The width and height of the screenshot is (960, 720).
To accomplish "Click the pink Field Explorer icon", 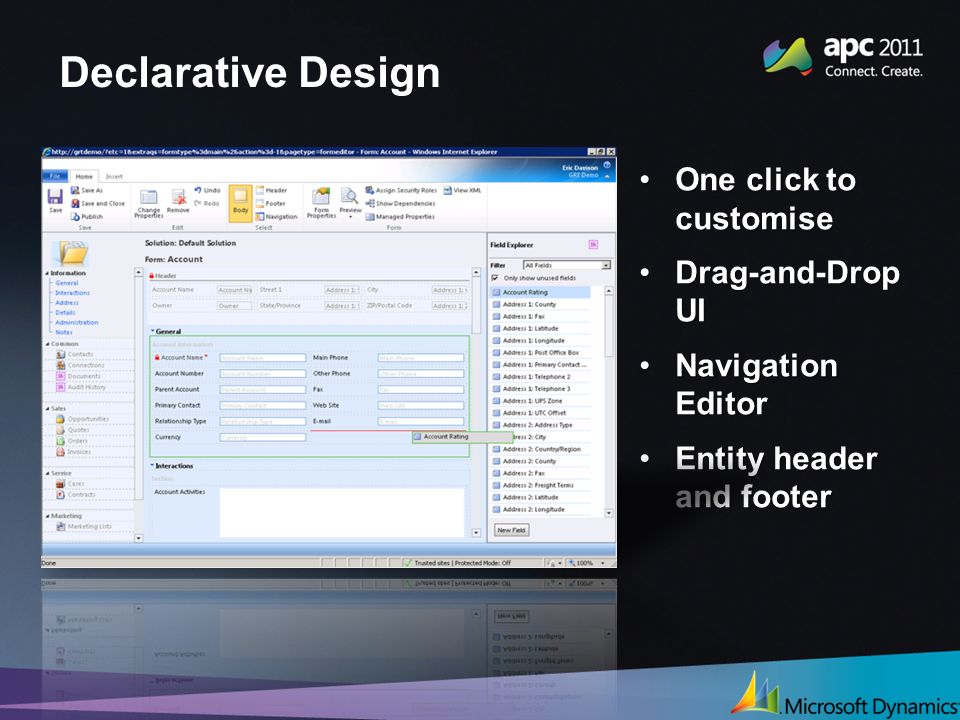I will pos(593,245).
